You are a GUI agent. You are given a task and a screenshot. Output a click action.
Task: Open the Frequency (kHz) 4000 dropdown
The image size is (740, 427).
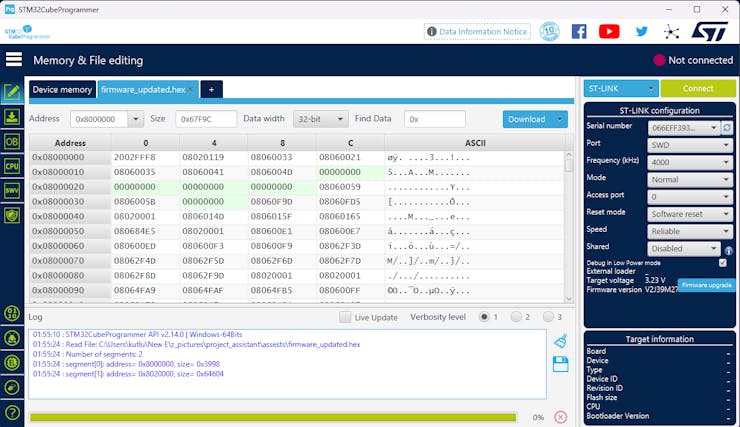coord(690,162)
